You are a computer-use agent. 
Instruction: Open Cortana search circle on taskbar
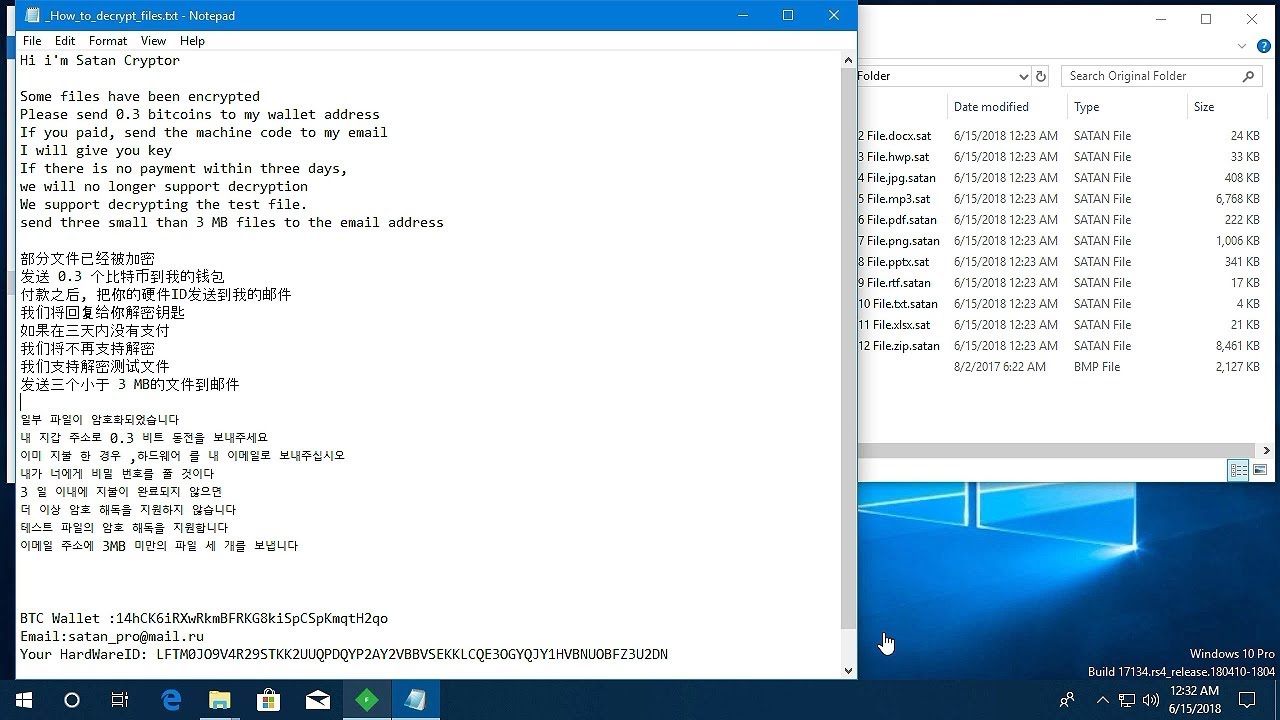click(72, 700)
